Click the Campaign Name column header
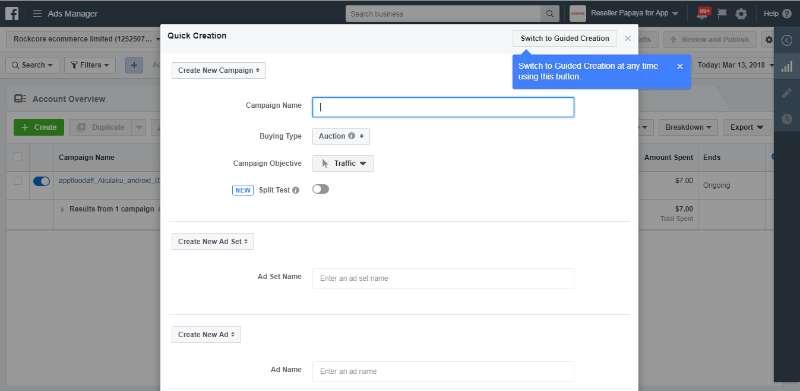 [86, 157]
